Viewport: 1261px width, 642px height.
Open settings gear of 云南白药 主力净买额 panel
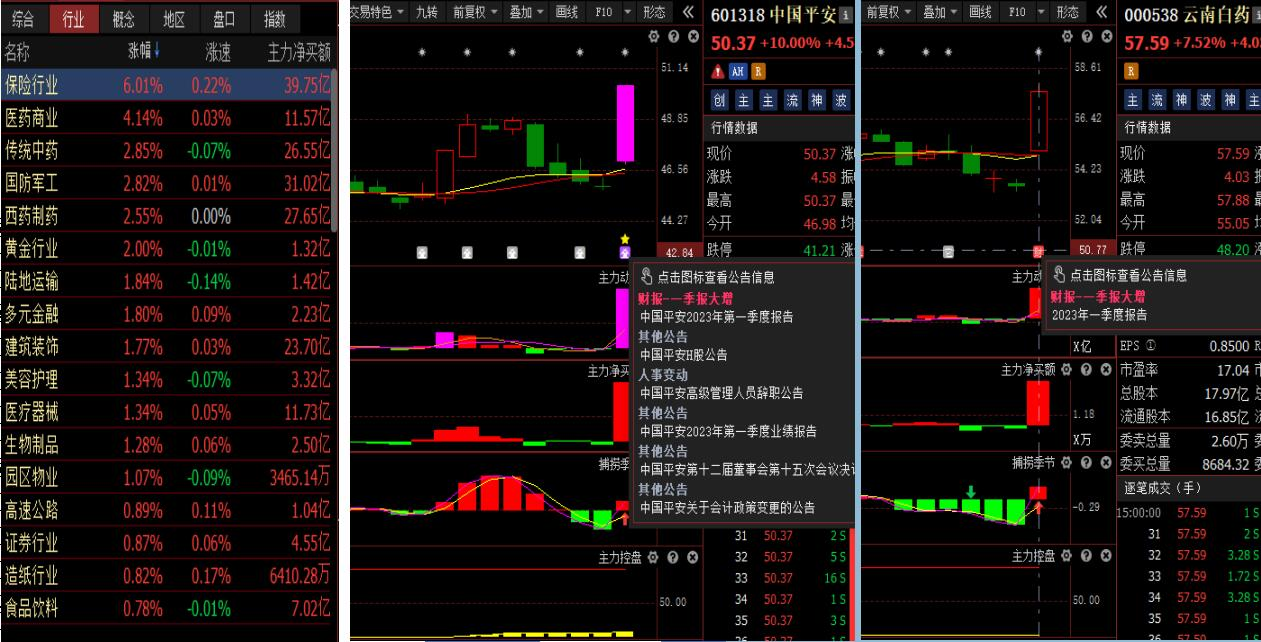(x=1069, y=370)
